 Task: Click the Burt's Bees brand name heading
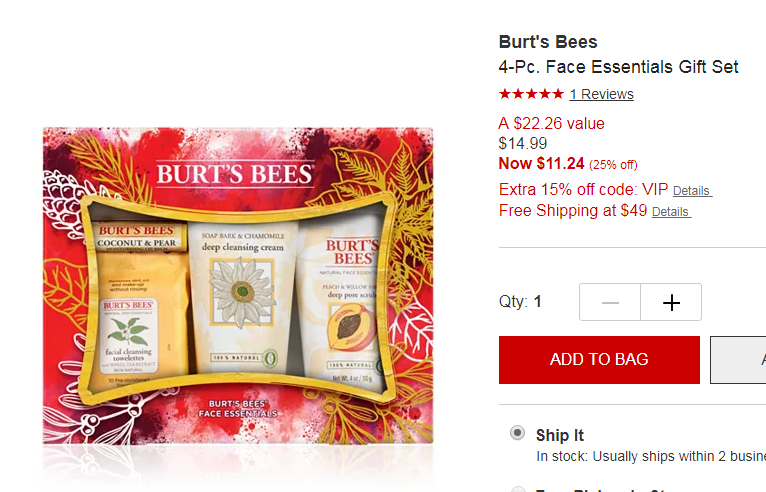[x=548, y=42]
